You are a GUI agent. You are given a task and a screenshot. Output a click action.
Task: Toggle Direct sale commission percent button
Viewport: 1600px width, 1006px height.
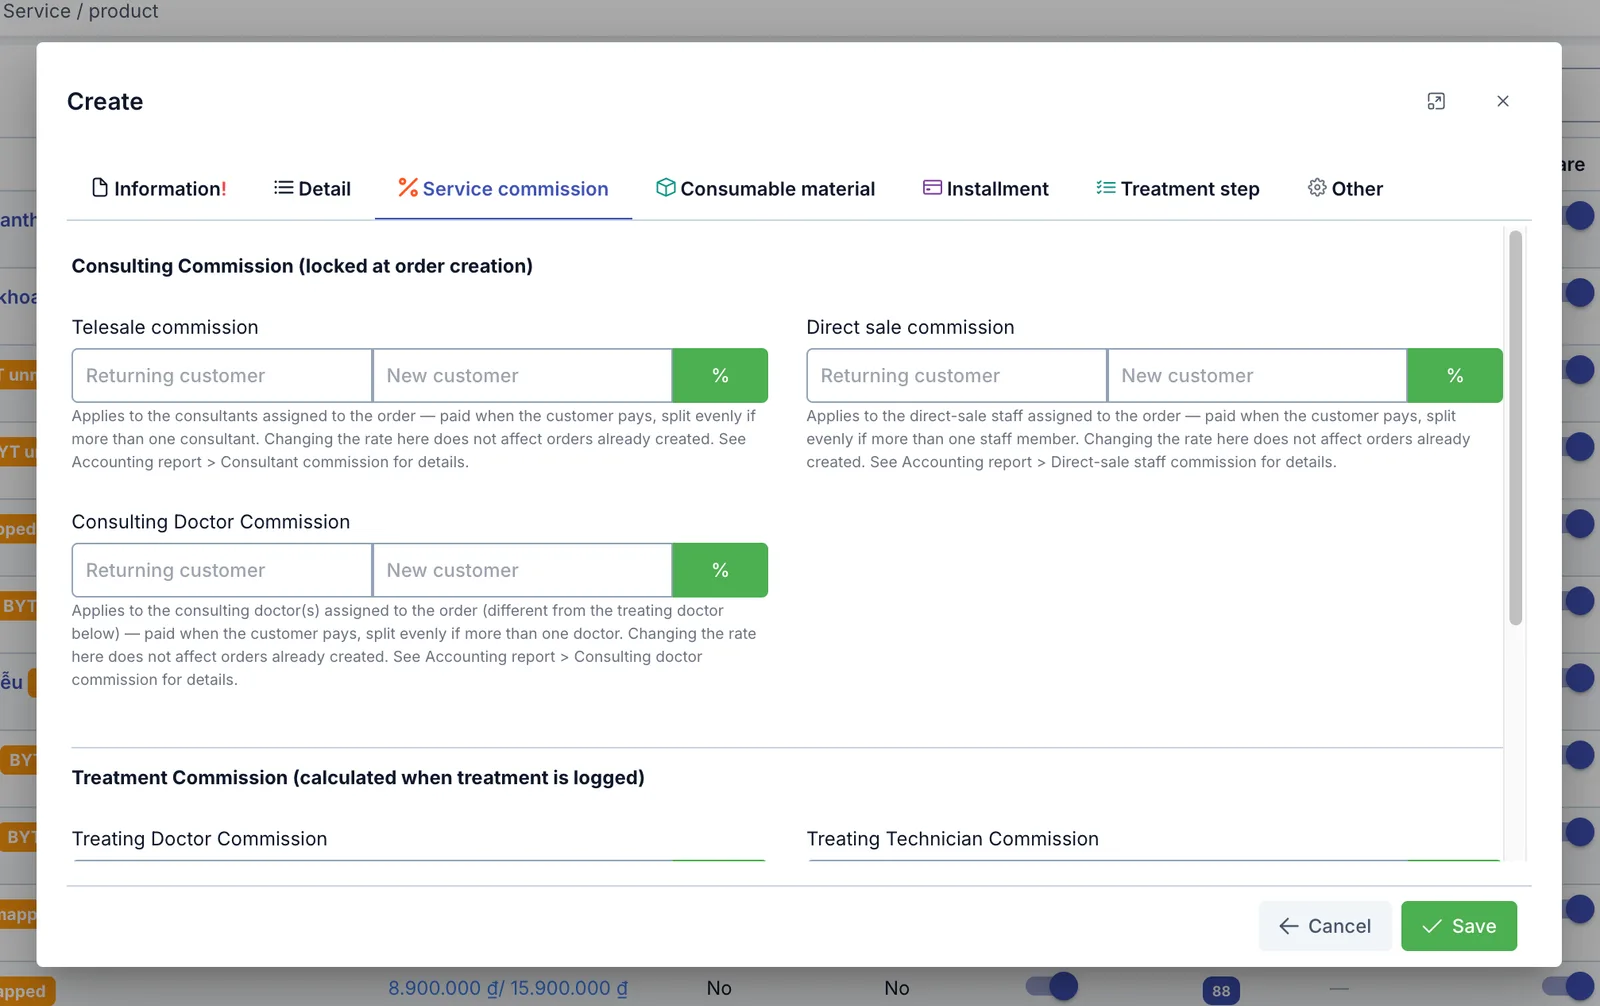click(1455, 376)
